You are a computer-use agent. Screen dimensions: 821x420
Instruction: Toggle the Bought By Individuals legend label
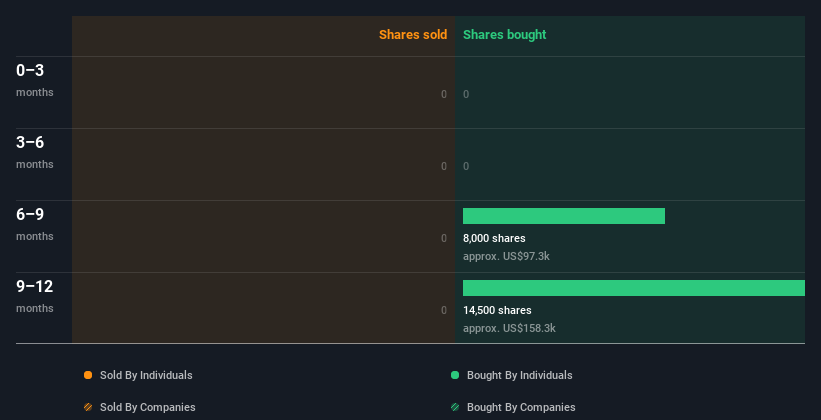pyautogui.click(x=519, y=375)
